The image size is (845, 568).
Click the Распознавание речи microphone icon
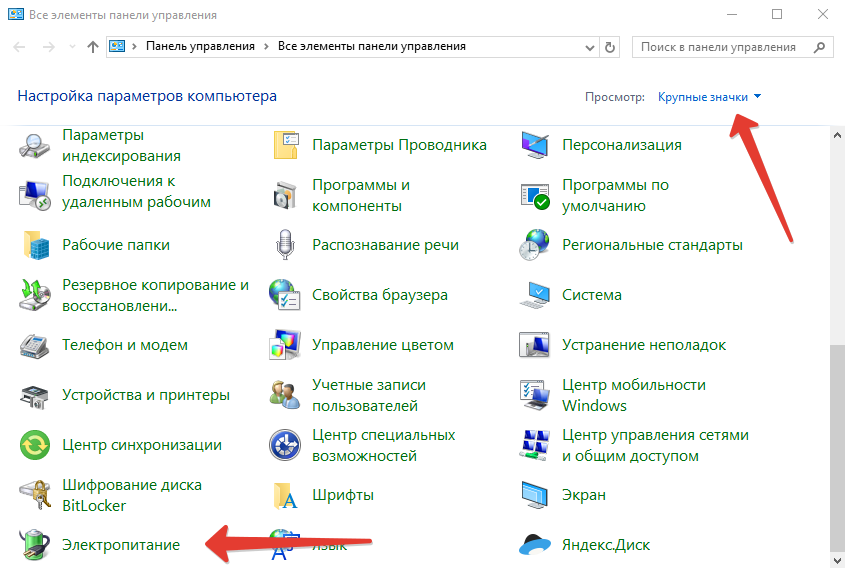coord(285,245)
